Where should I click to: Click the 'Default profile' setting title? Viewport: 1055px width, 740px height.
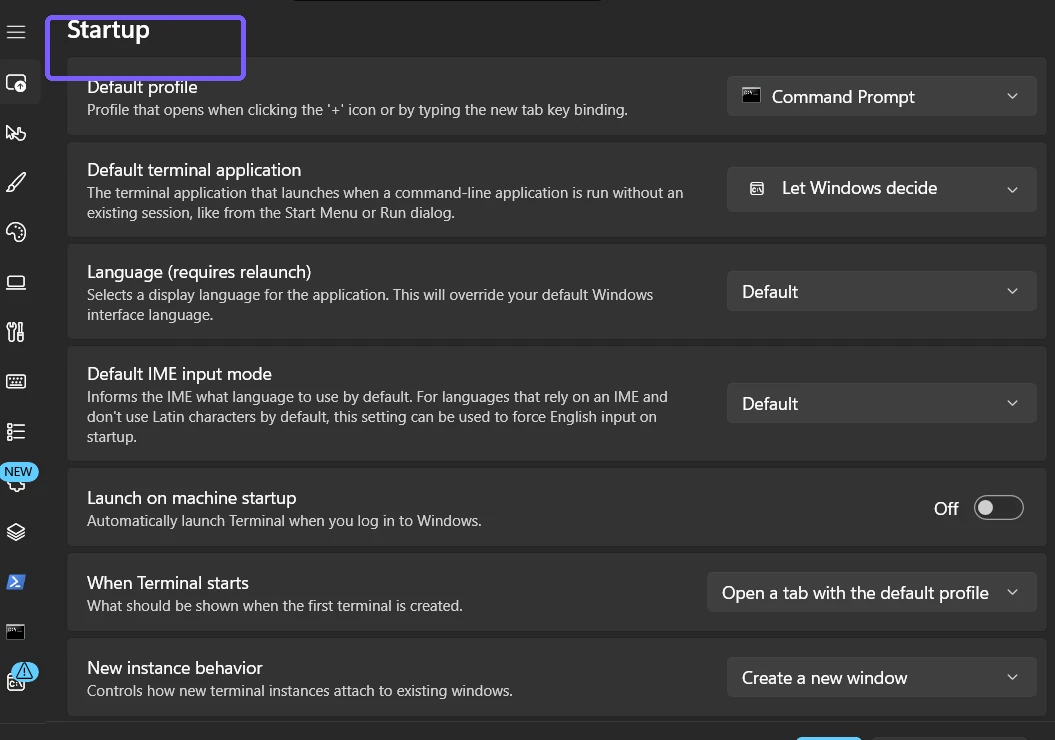(x=142, y=87)
